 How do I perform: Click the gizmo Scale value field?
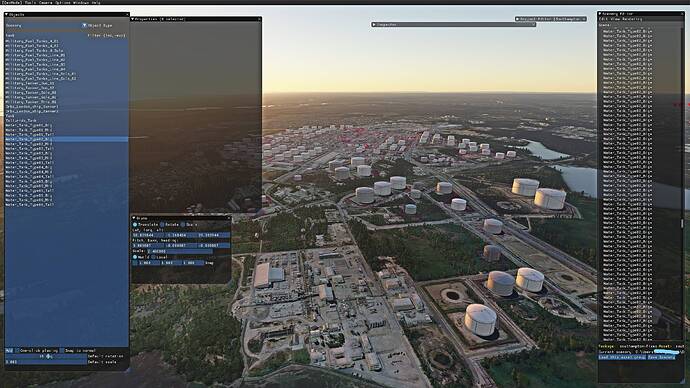tap(180, 251)
